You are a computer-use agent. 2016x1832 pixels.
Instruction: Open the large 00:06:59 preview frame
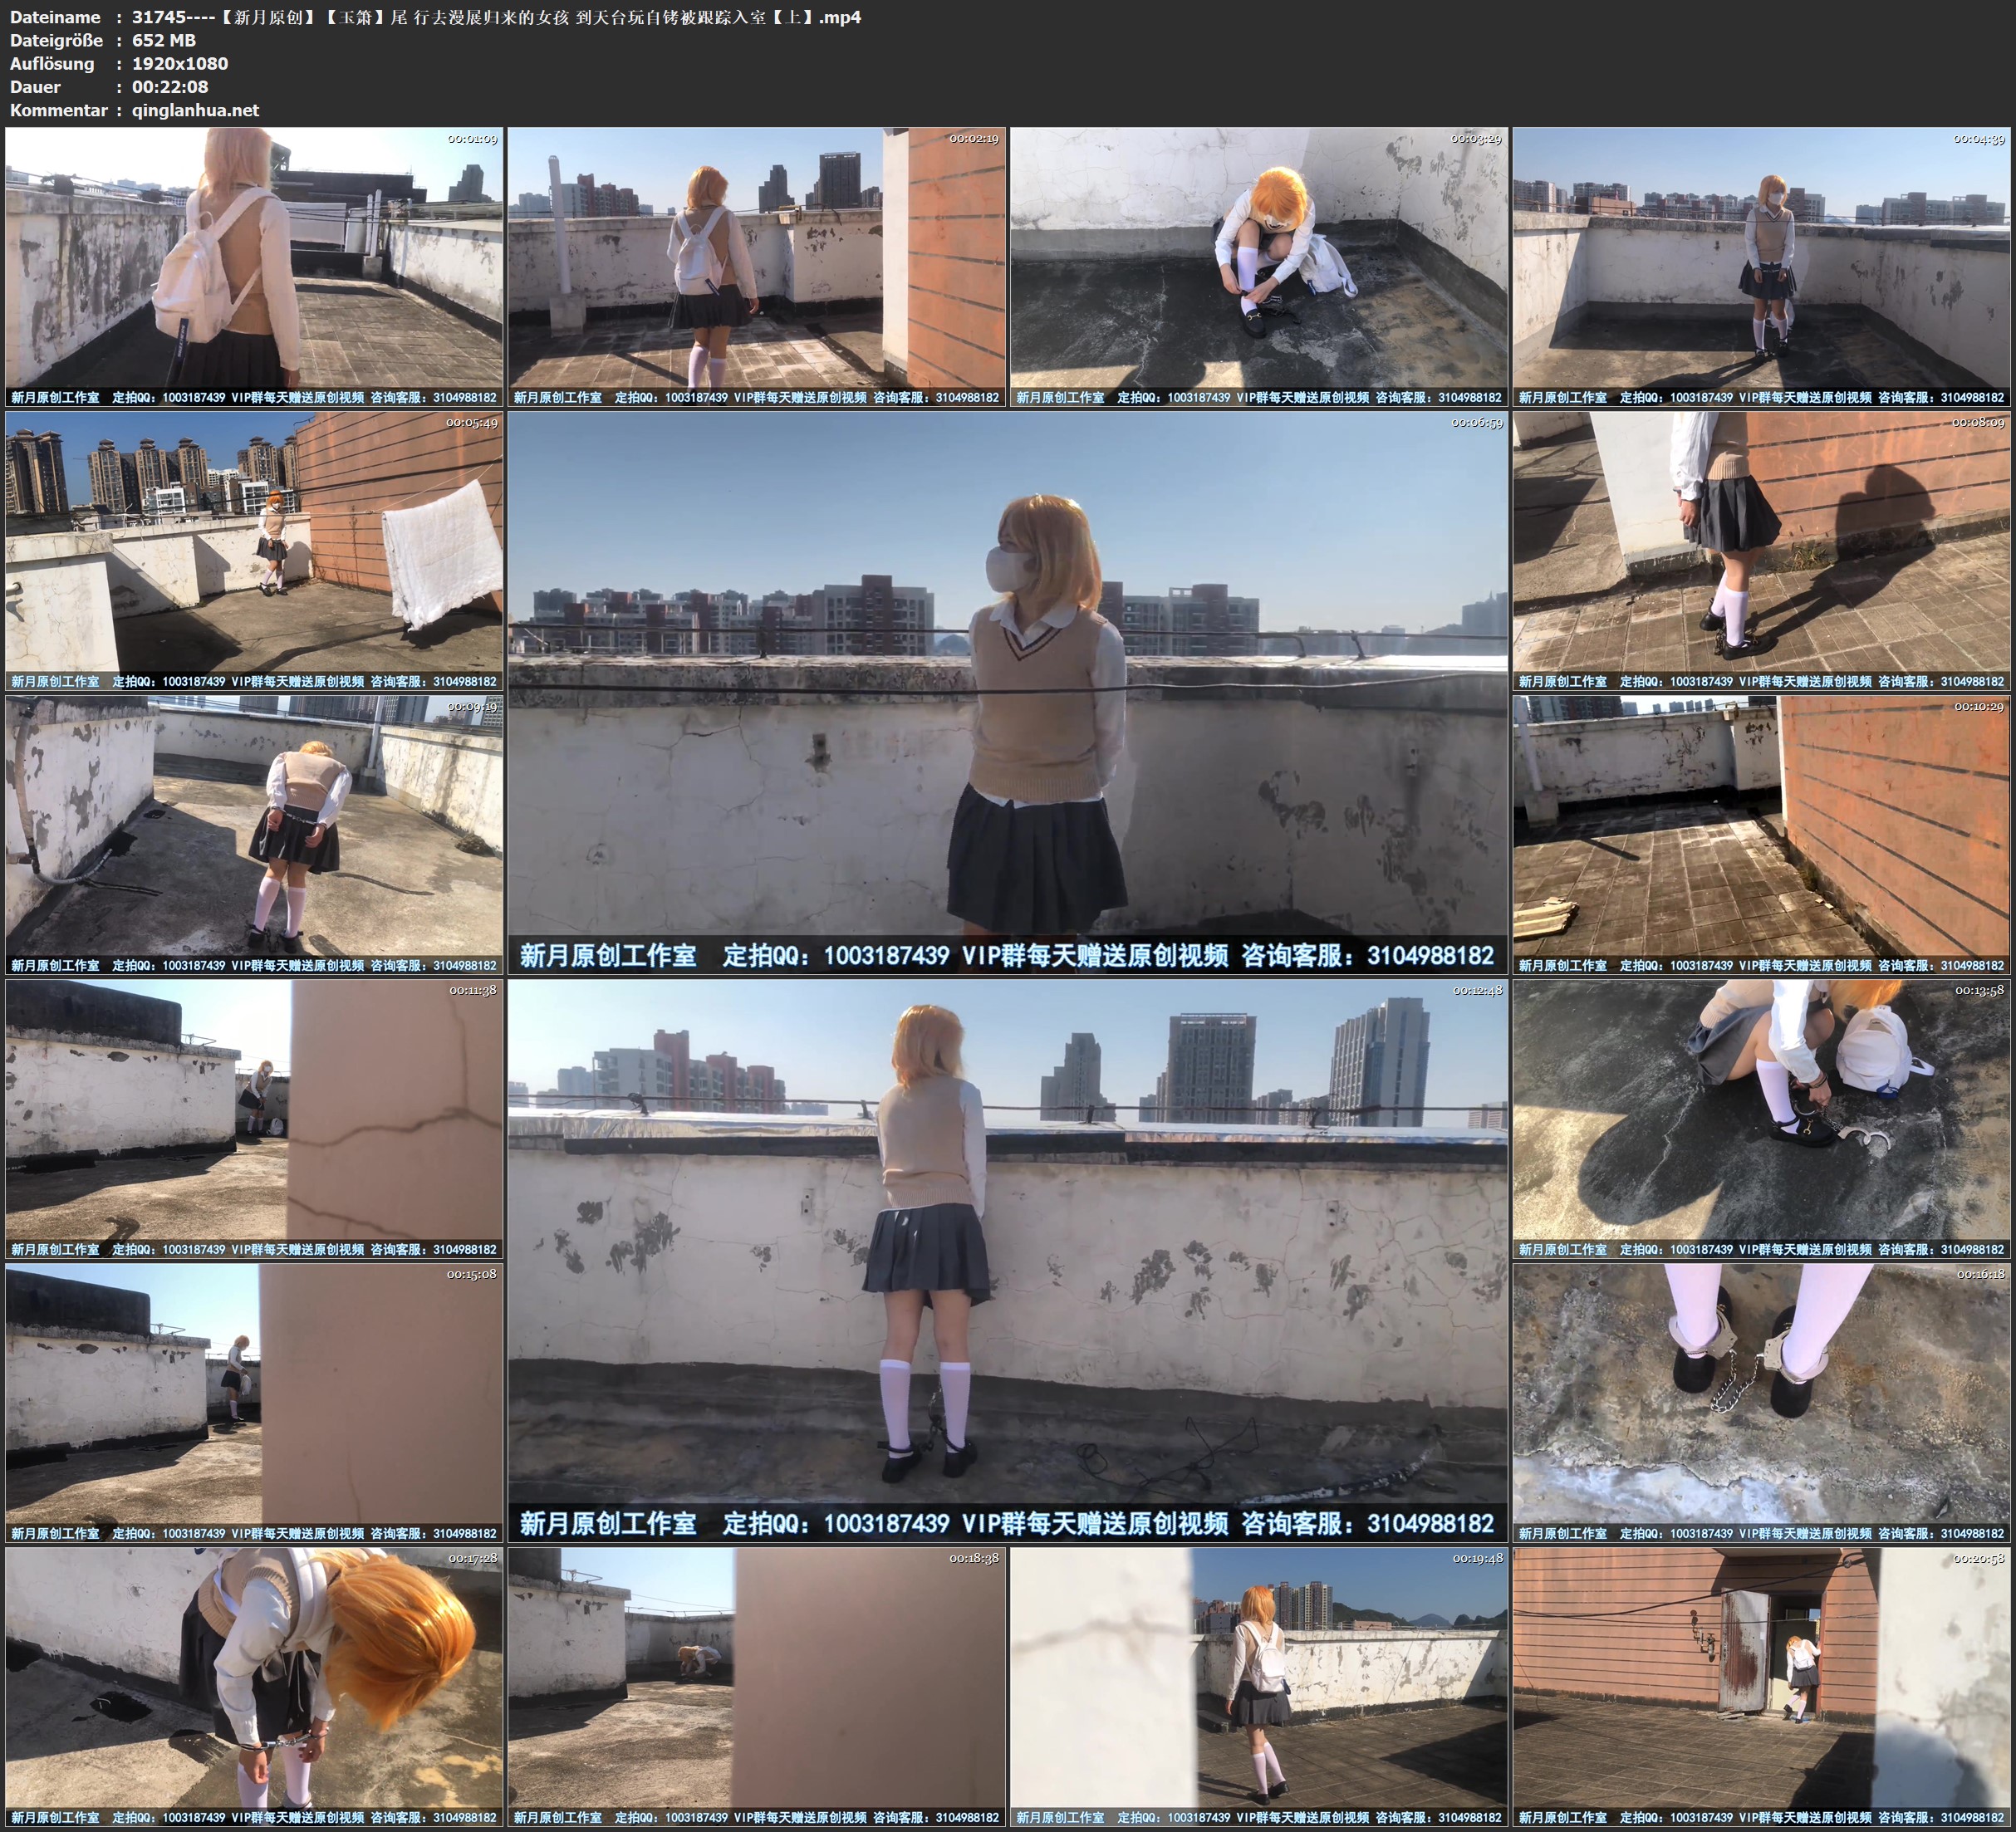pyautogui.click(x=1007, y=692)
